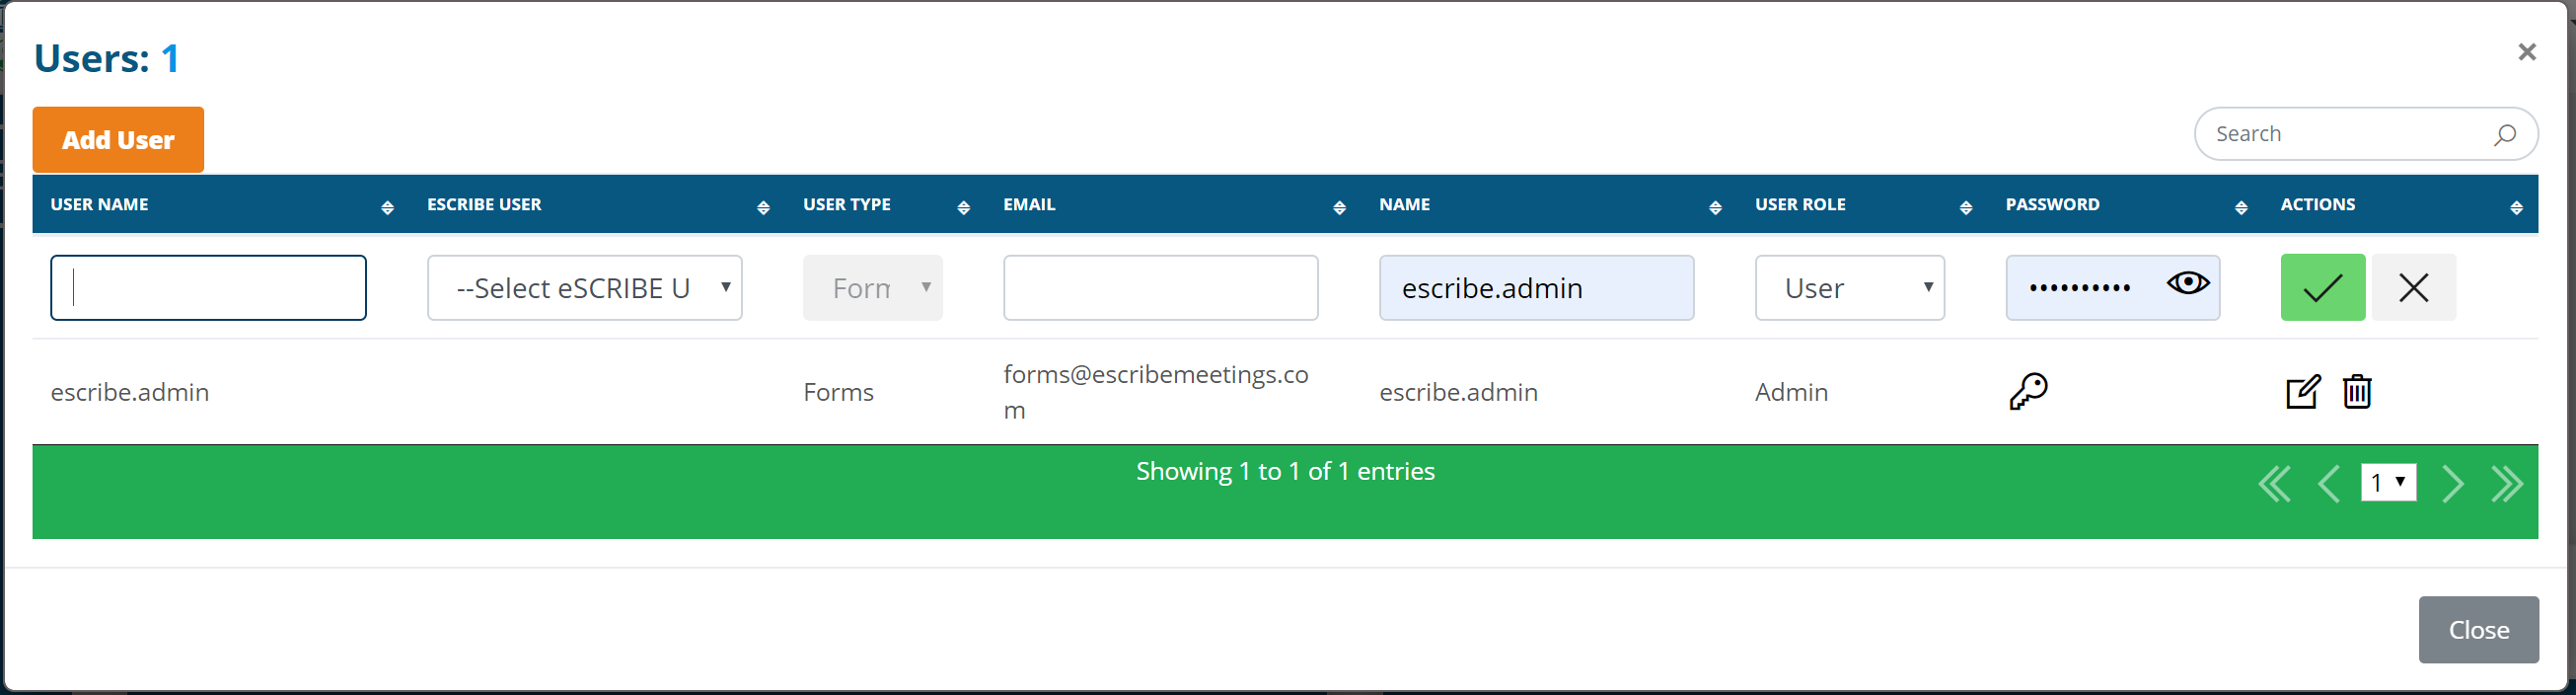This screenshot has width=2576, height=695.
Task: Click the key icon to reset password
Action: (2028, 391)
